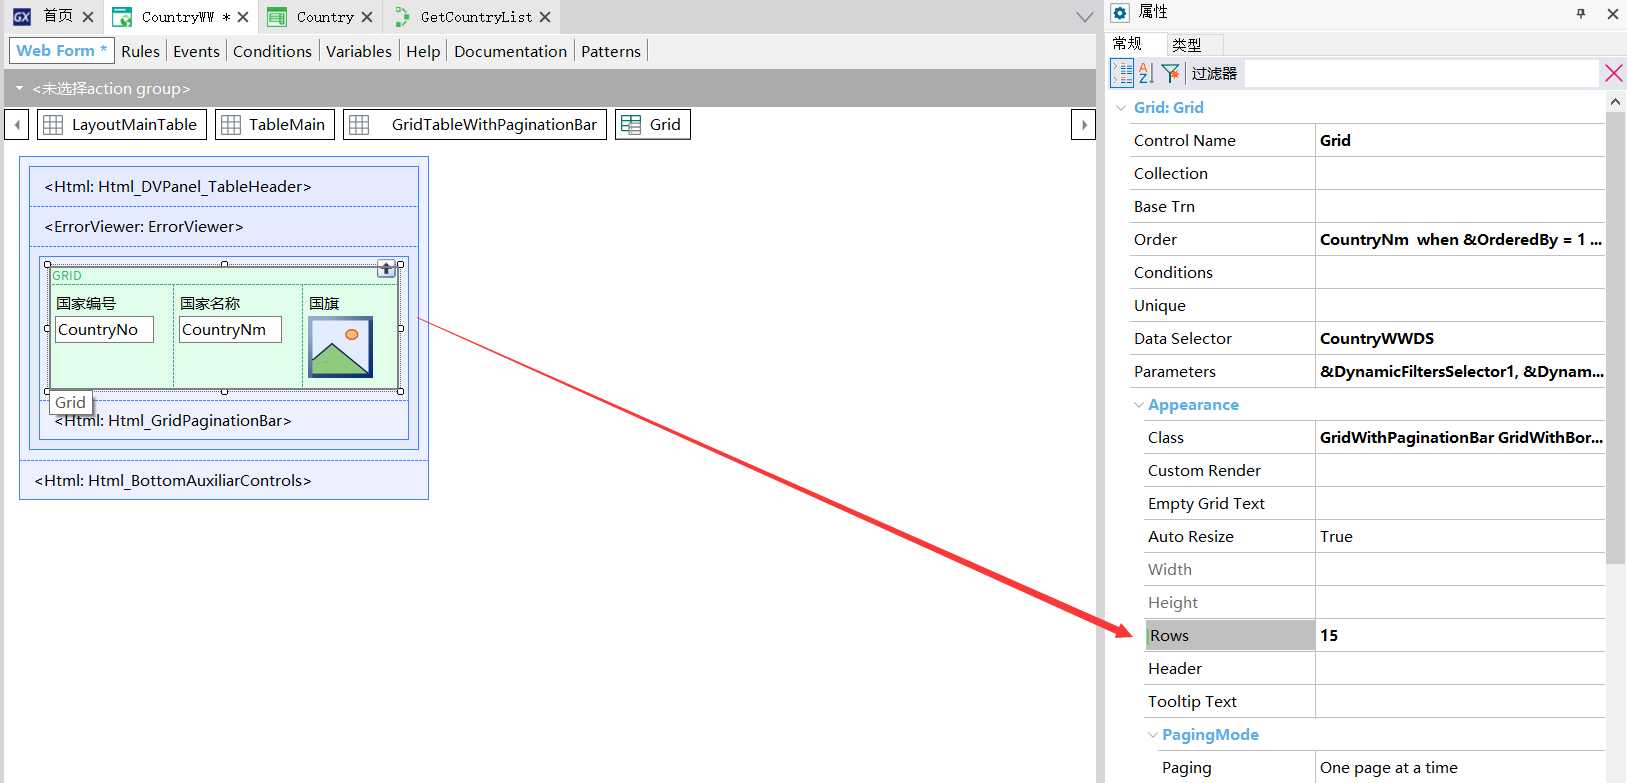The width and height of the screenshot is (1627, 783).
Task: Navigate breadcrumb right with arrow button
Action: (x=1083, y=125)
